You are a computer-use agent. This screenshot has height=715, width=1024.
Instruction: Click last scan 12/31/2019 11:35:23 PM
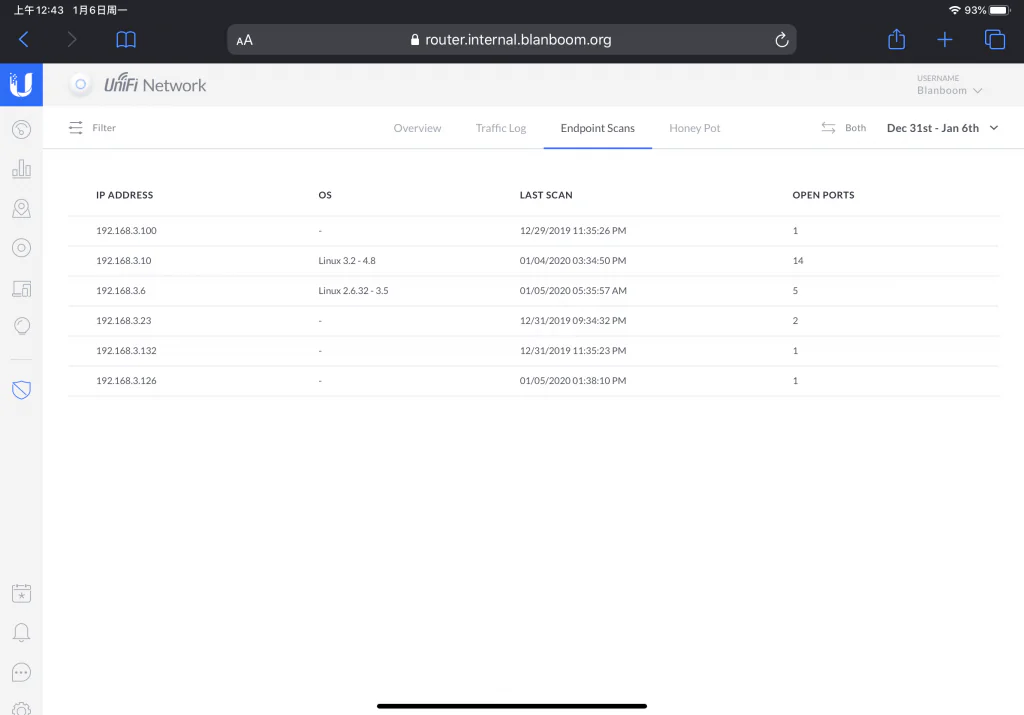click(573, 351)
